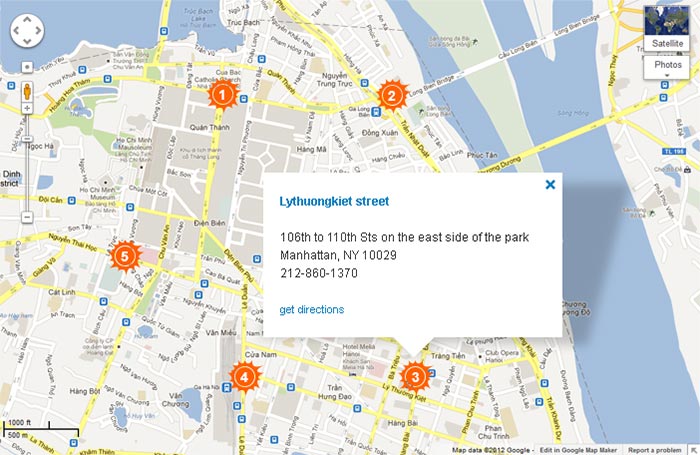700x455 pixels.
Task: Click the Report a problem link
Action: (655, 450)
